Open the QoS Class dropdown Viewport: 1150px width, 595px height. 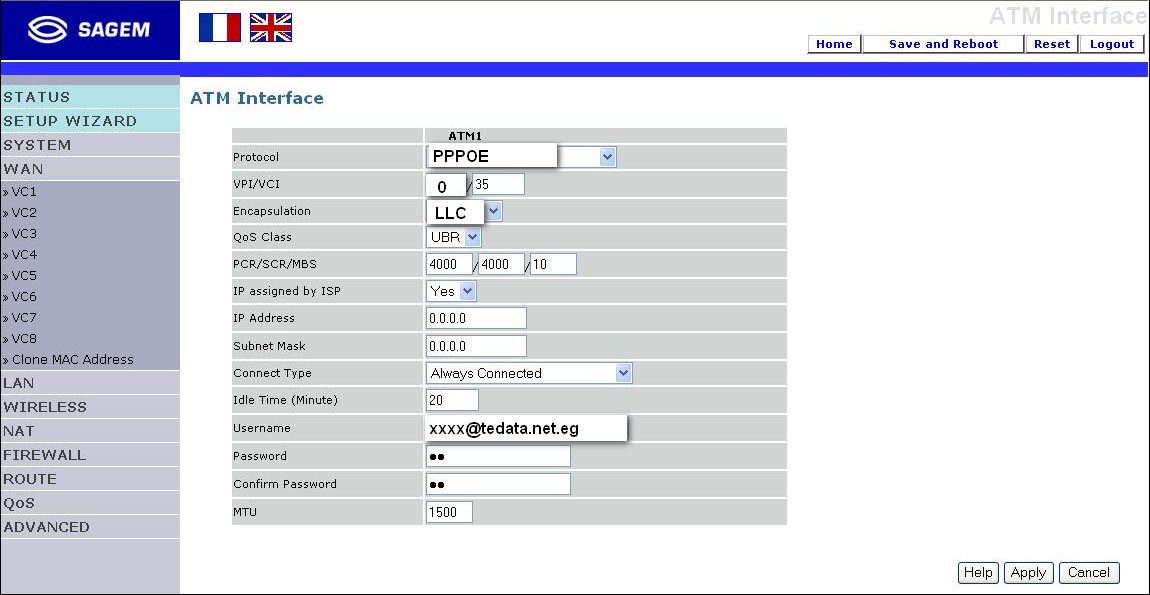tap(468, 237)
